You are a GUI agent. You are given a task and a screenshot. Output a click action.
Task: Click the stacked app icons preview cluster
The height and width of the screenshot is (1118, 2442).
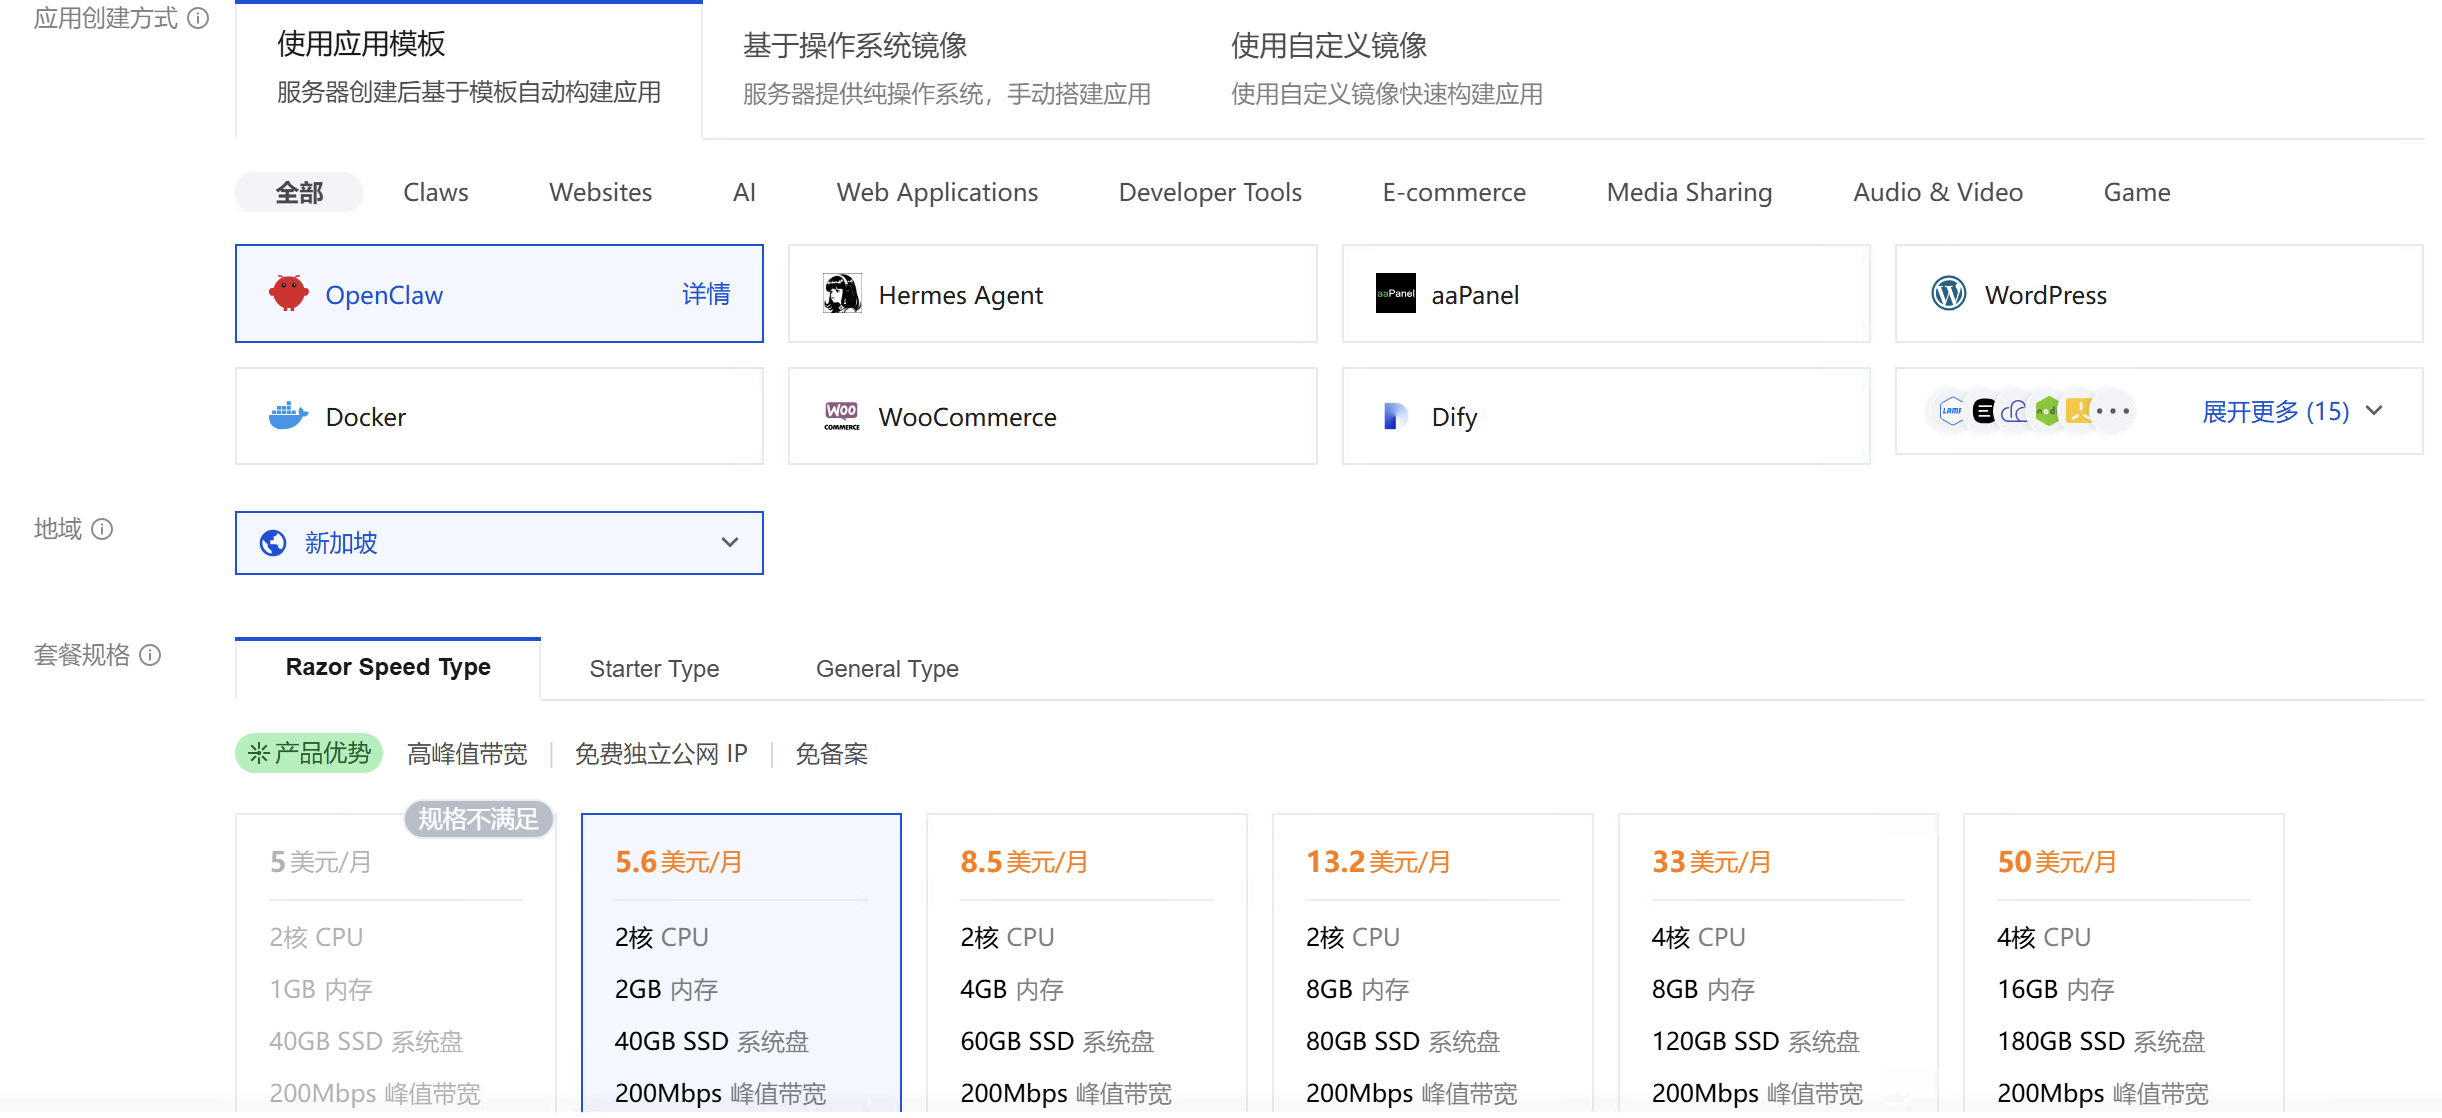2031,411
